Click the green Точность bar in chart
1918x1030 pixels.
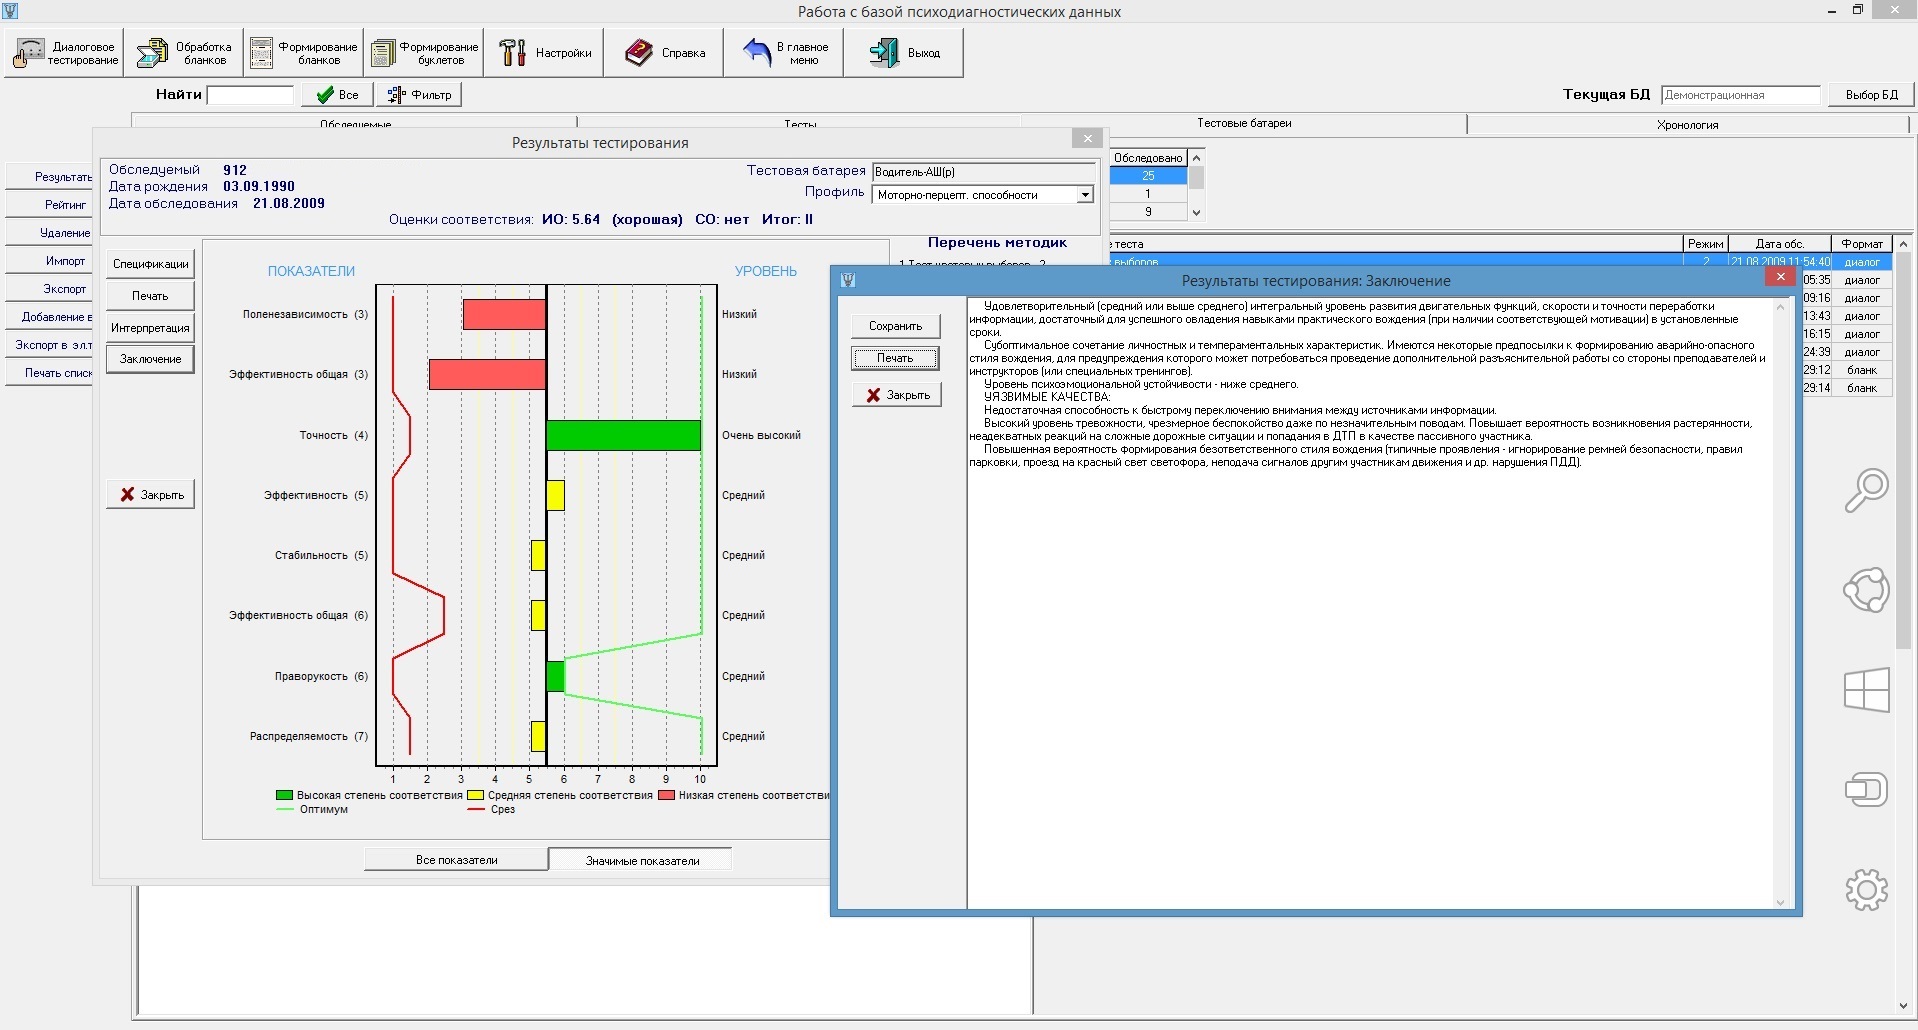tap(623, 435)
